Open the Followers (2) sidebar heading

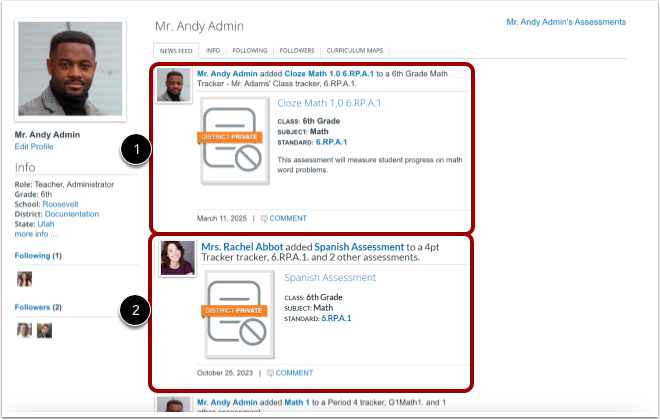(38, 307)
